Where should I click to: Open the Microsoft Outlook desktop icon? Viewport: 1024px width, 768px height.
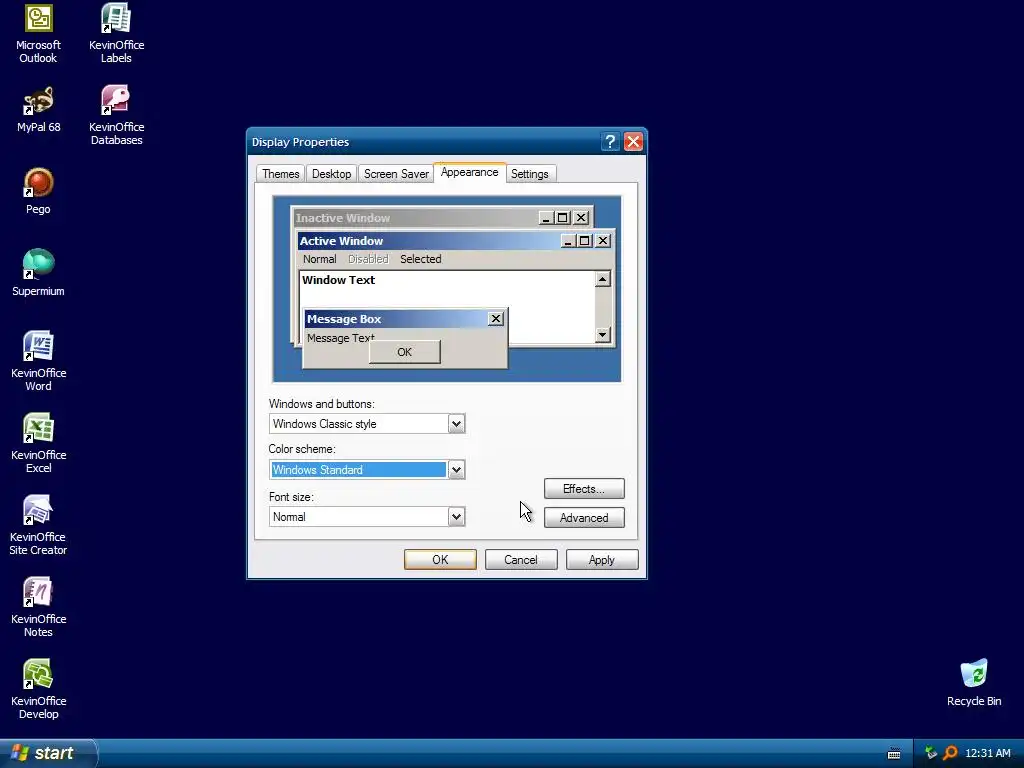[39, 33]
